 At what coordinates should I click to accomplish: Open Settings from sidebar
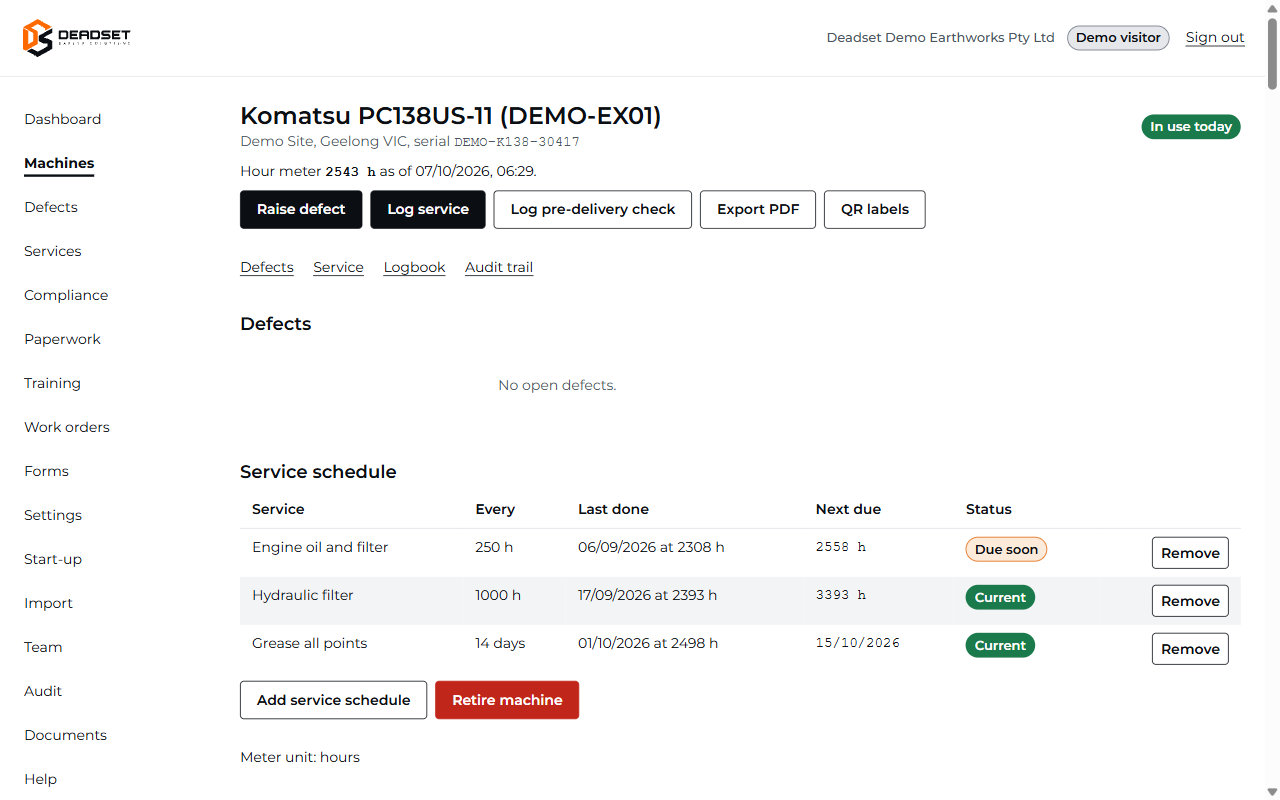(x=53, y=515)
